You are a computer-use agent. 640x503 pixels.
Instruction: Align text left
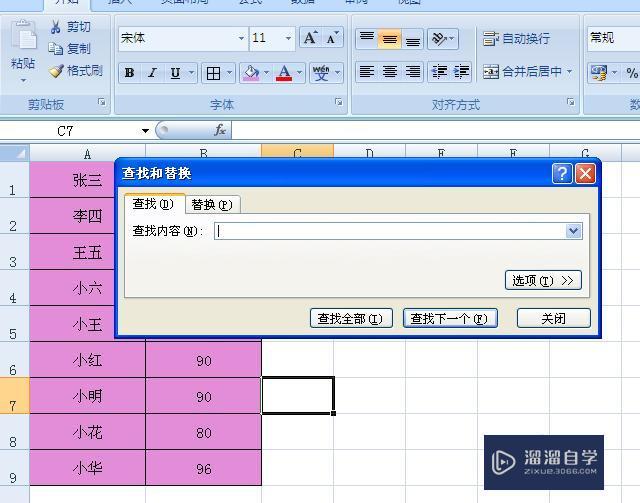[x=367, y=72]
